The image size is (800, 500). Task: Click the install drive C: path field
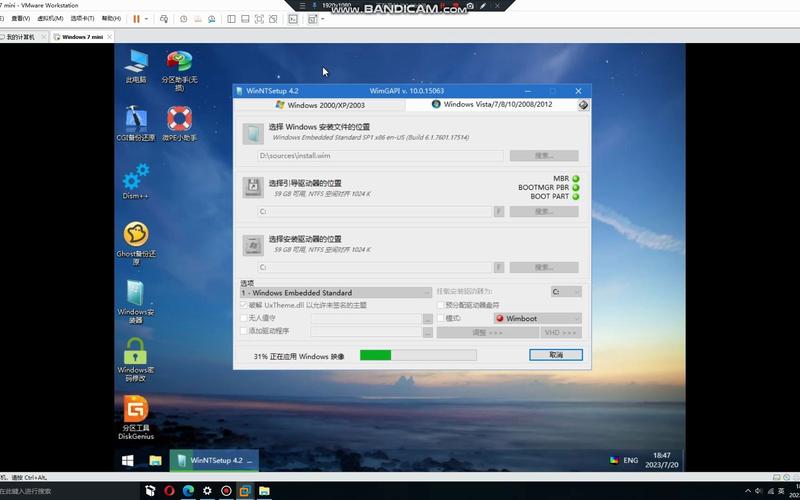pos(374,267)
